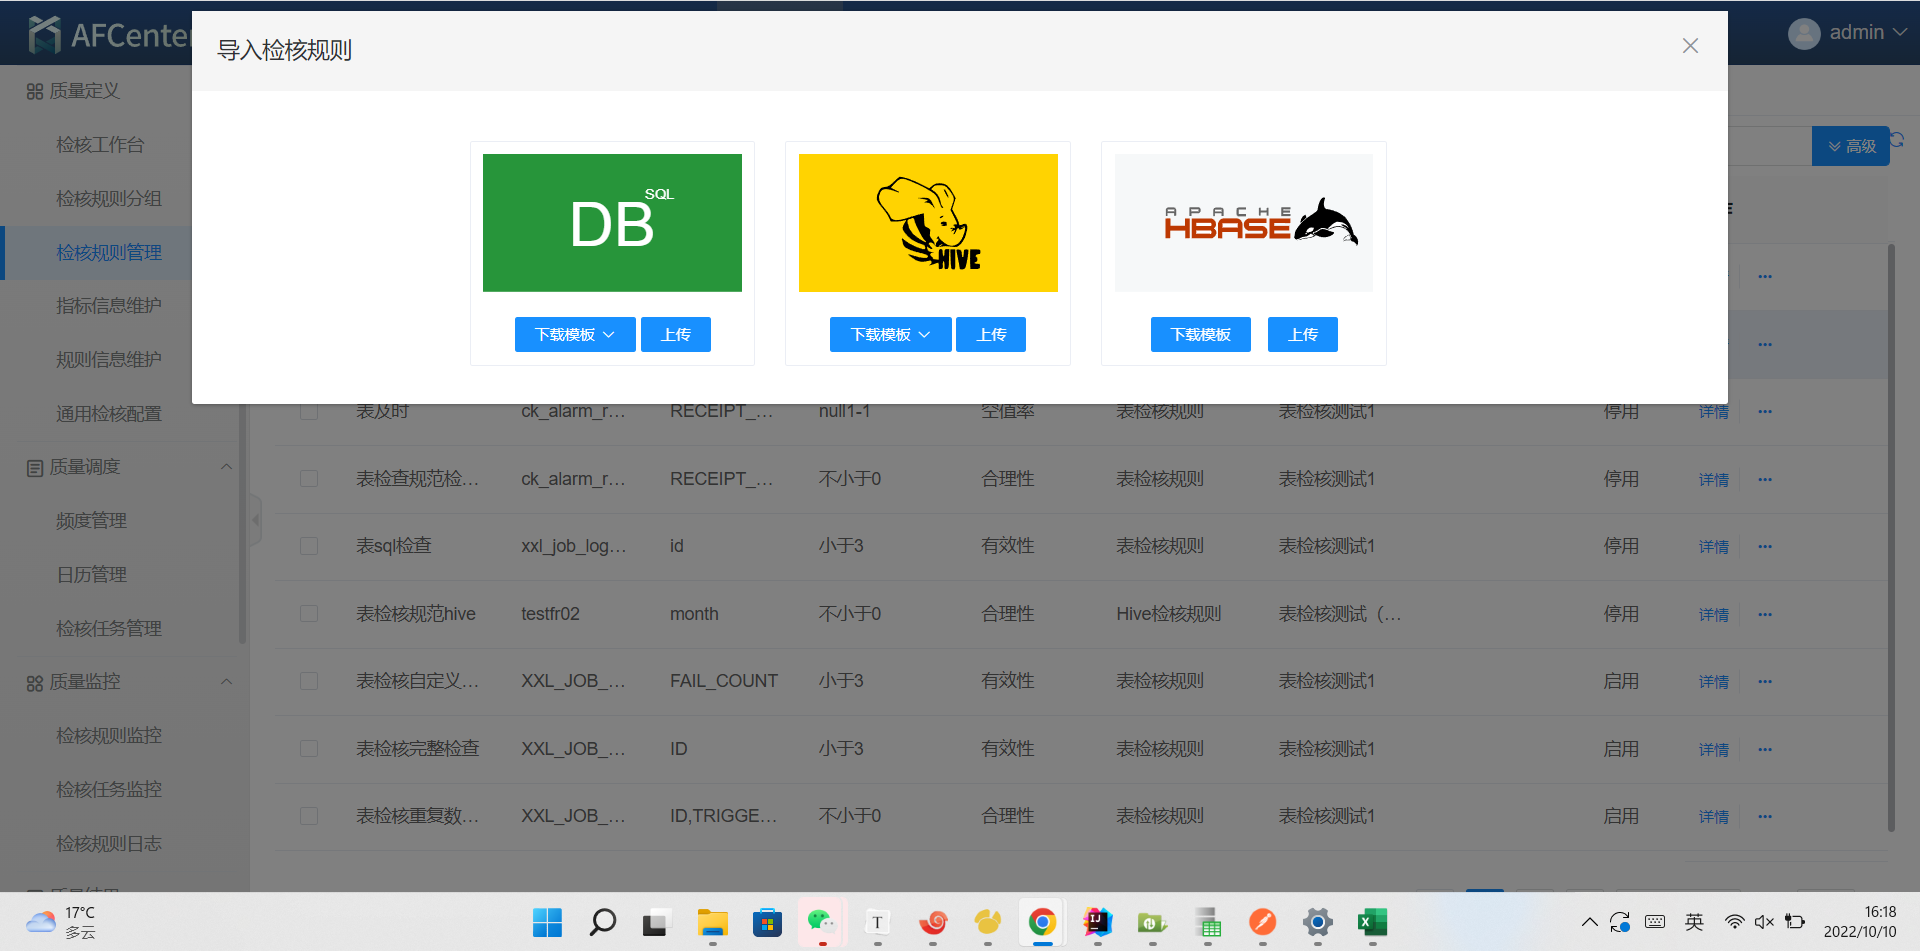Go to 频度管理 in the sidebar
The image size is (1920, 951).
pos(91,521)
